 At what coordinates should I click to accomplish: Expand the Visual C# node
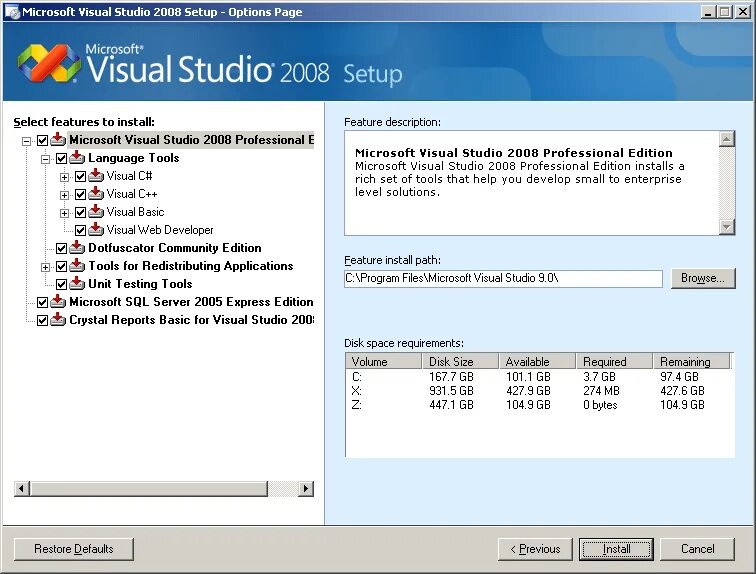click(x=64, y=177)
